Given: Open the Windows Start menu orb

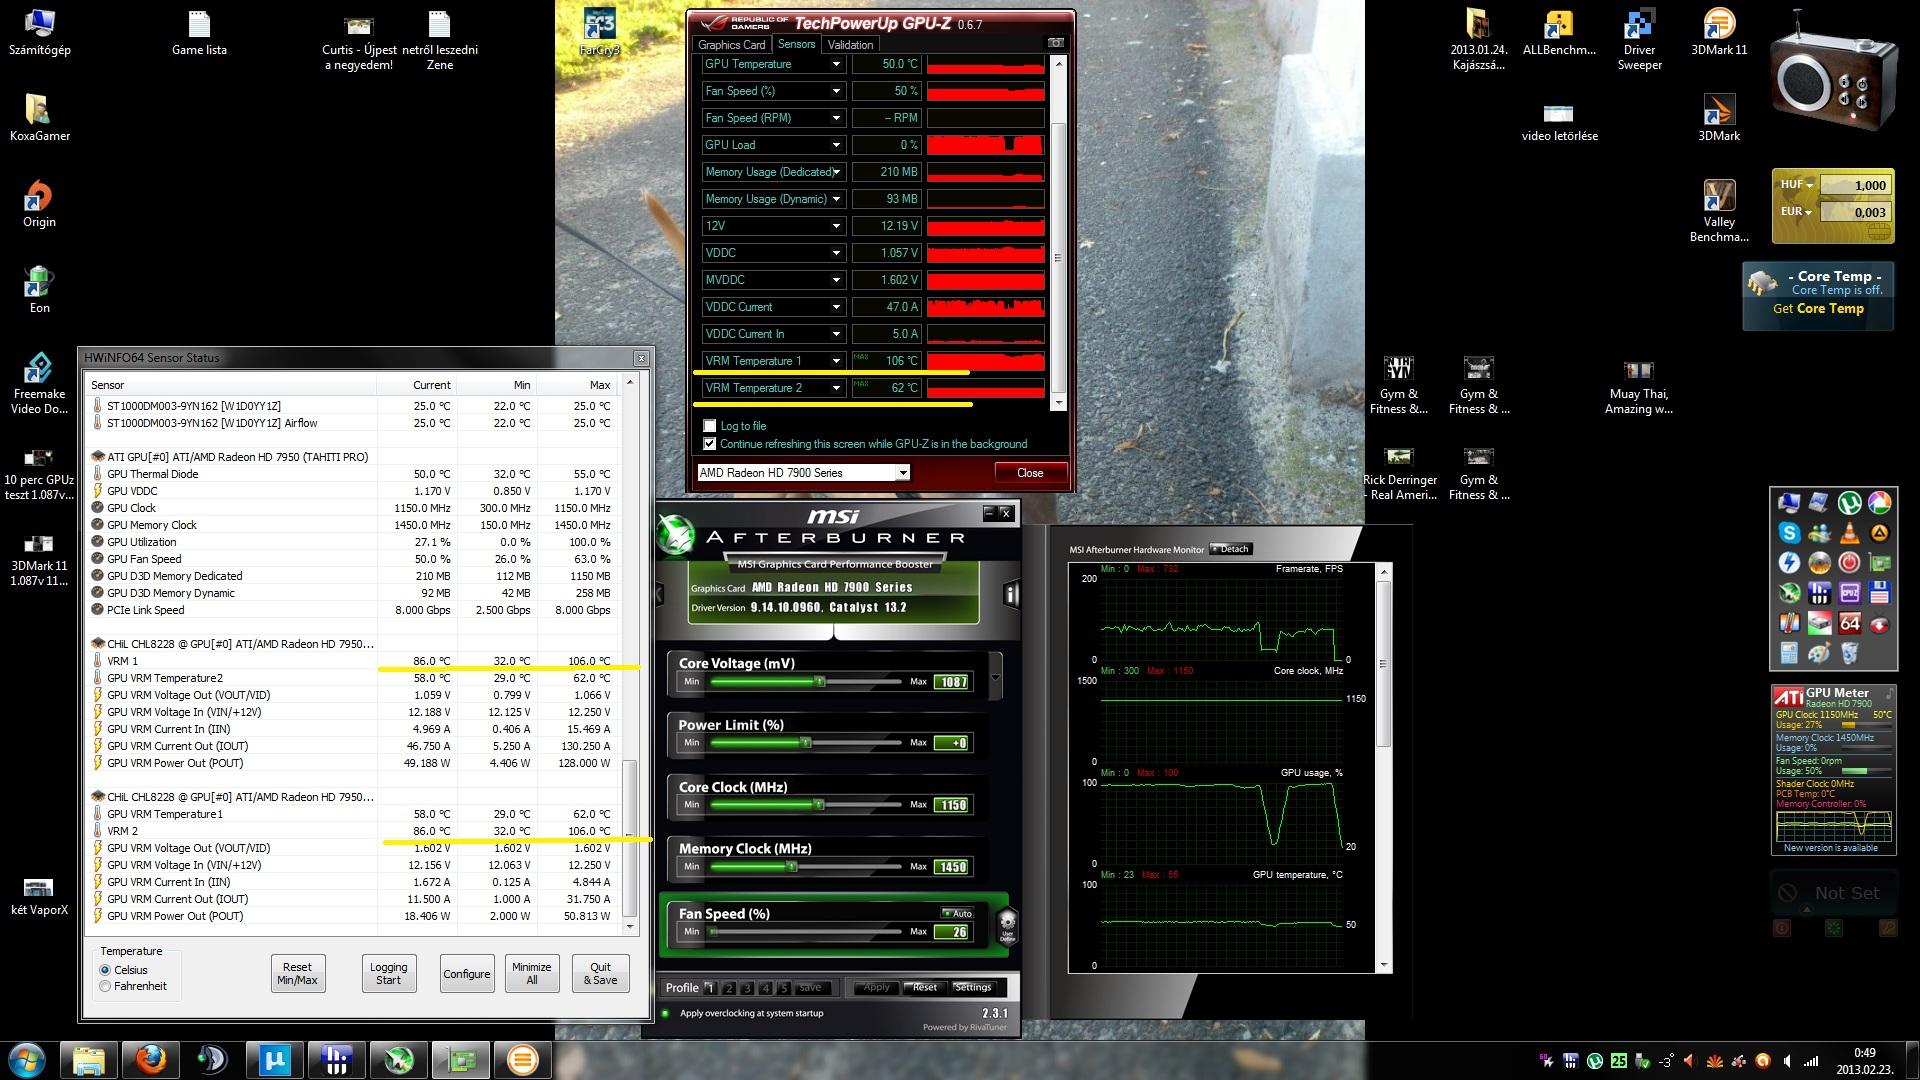Looking at the screenshot, I should pyautogui.click(x=27, y=1059).
